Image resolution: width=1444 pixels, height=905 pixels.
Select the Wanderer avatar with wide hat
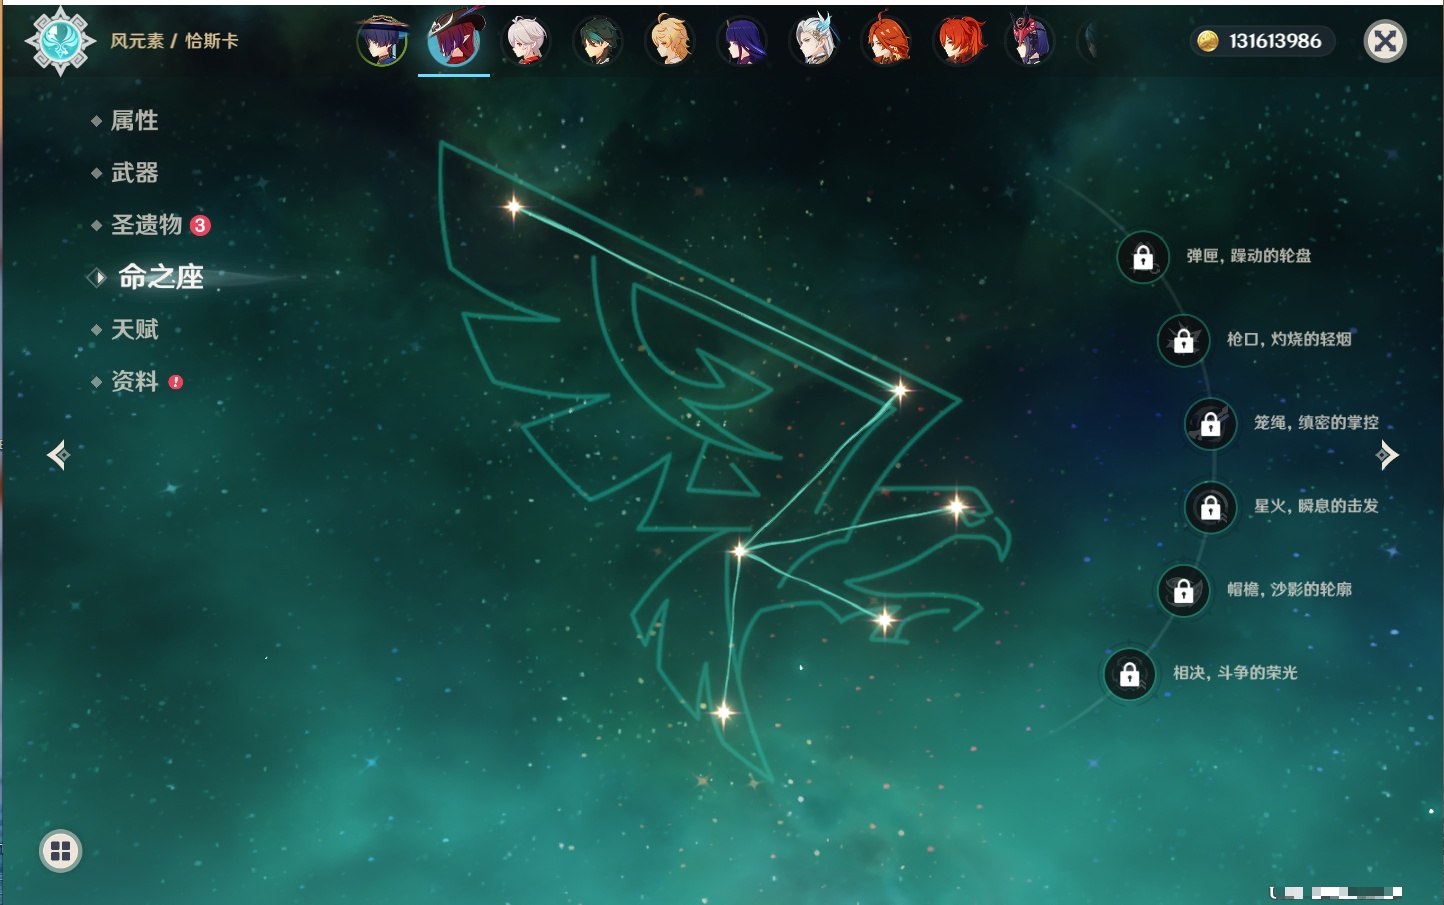[382, 41]
